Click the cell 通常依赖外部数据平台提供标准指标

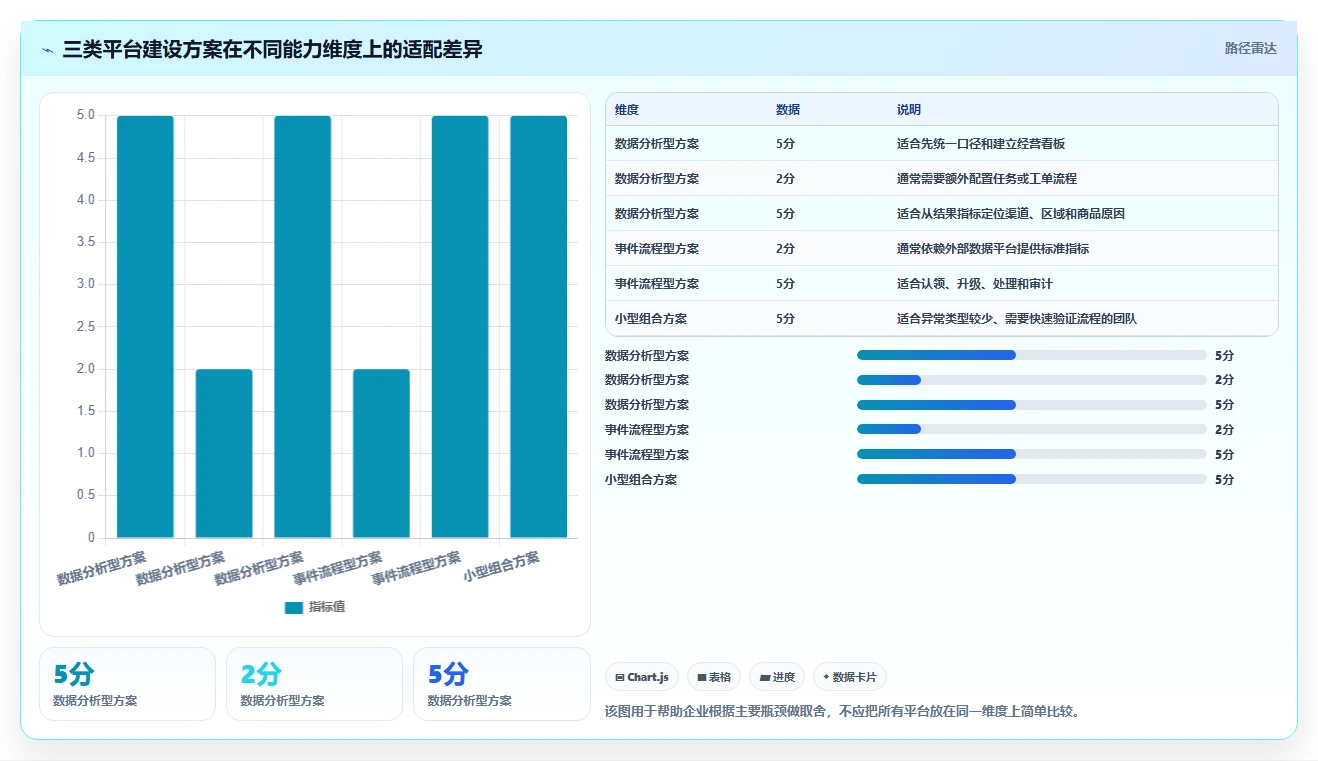993,249
